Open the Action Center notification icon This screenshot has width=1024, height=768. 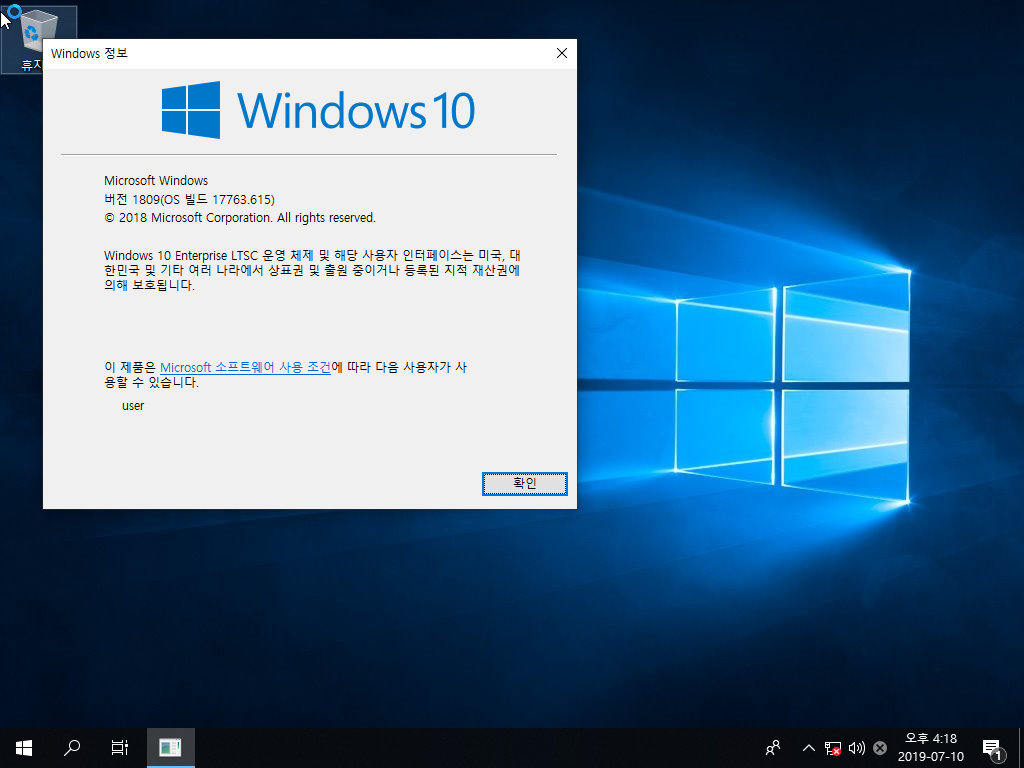(x=992, y=748)
